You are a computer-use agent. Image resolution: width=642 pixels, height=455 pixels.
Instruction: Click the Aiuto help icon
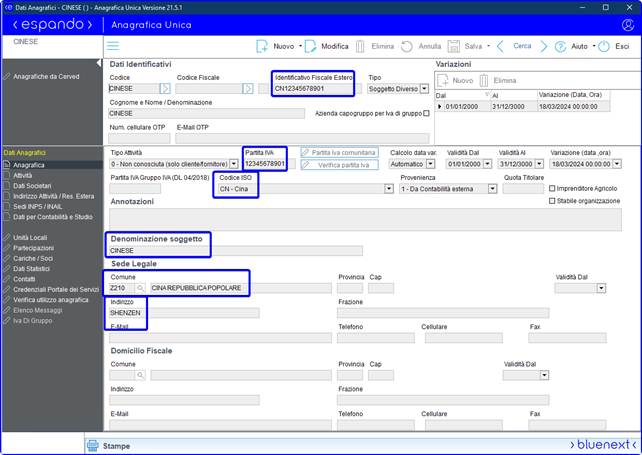click(x=560, y=46)
